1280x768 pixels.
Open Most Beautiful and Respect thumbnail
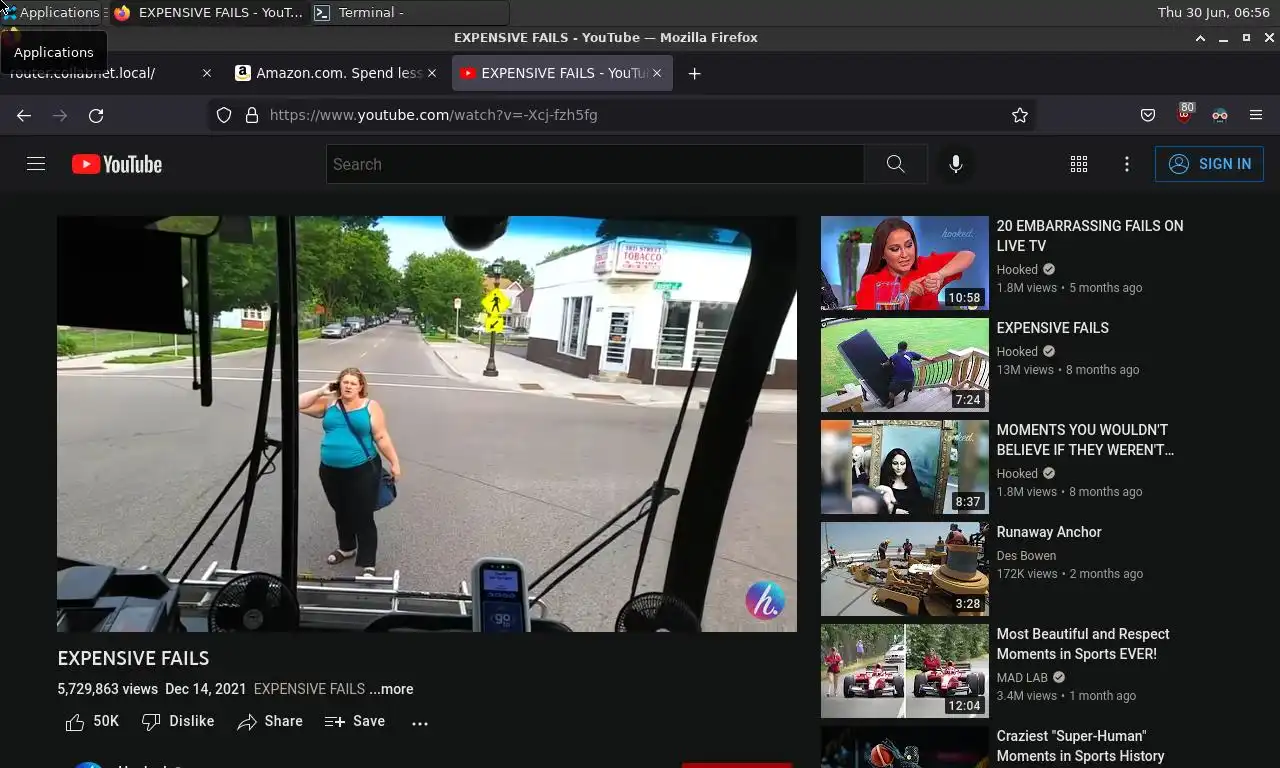click(905, 671)
